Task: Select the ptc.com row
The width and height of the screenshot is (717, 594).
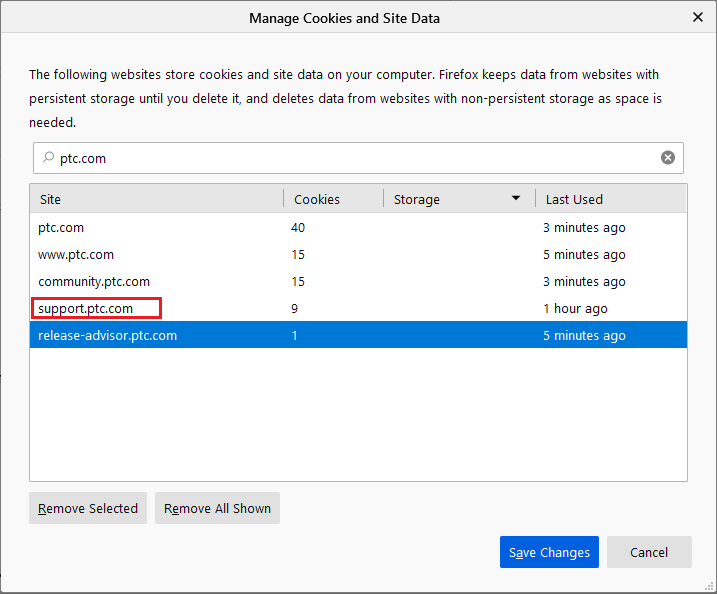Action: tap(60, 227)
